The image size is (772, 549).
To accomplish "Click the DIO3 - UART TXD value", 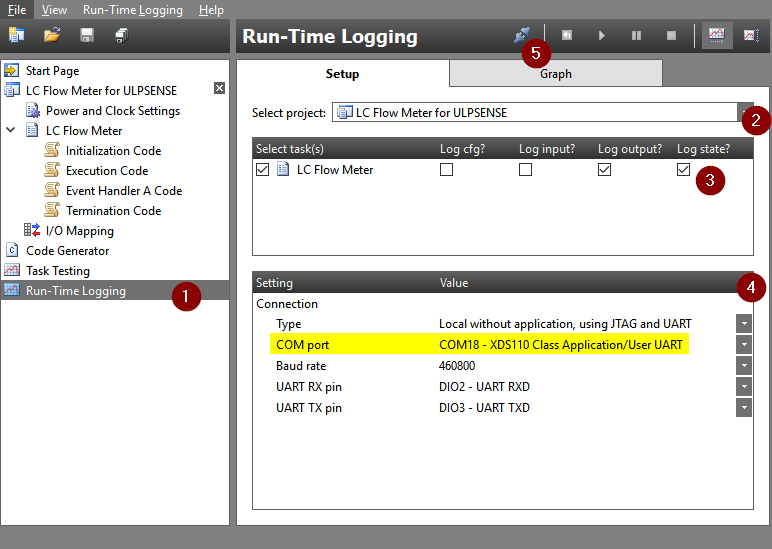I will 484,408.
